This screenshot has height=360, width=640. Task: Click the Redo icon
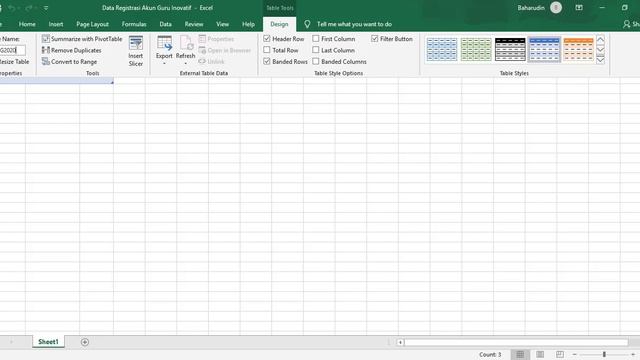[29, 8]
